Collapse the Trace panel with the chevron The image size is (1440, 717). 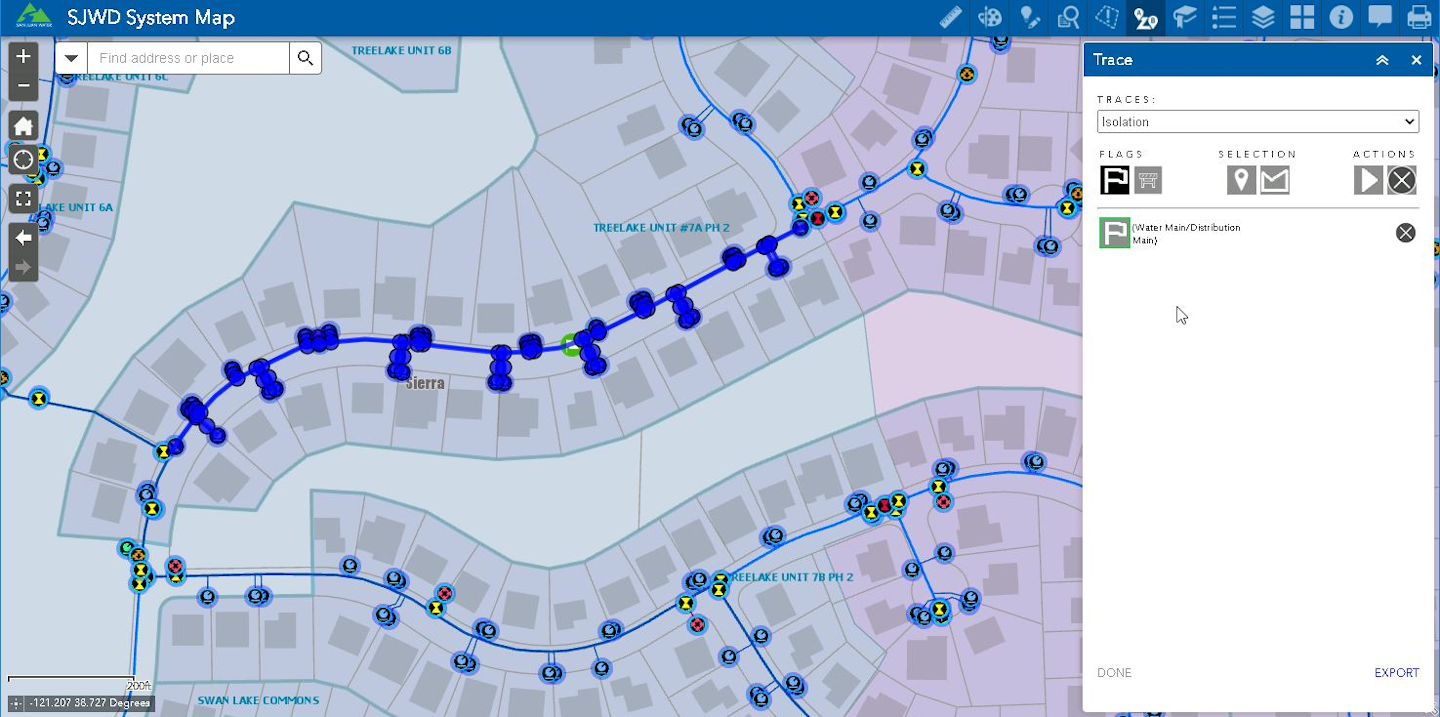pos(1382,60)
